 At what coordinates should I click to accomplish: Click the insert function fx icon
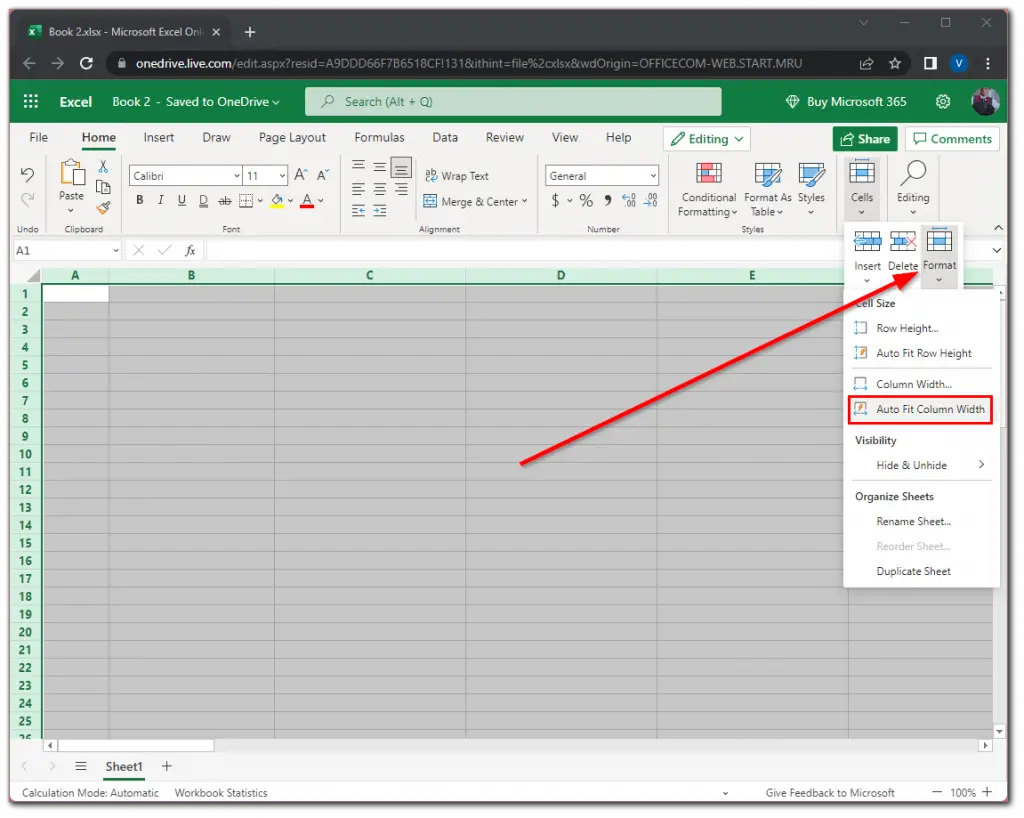(x=190, y=251)
